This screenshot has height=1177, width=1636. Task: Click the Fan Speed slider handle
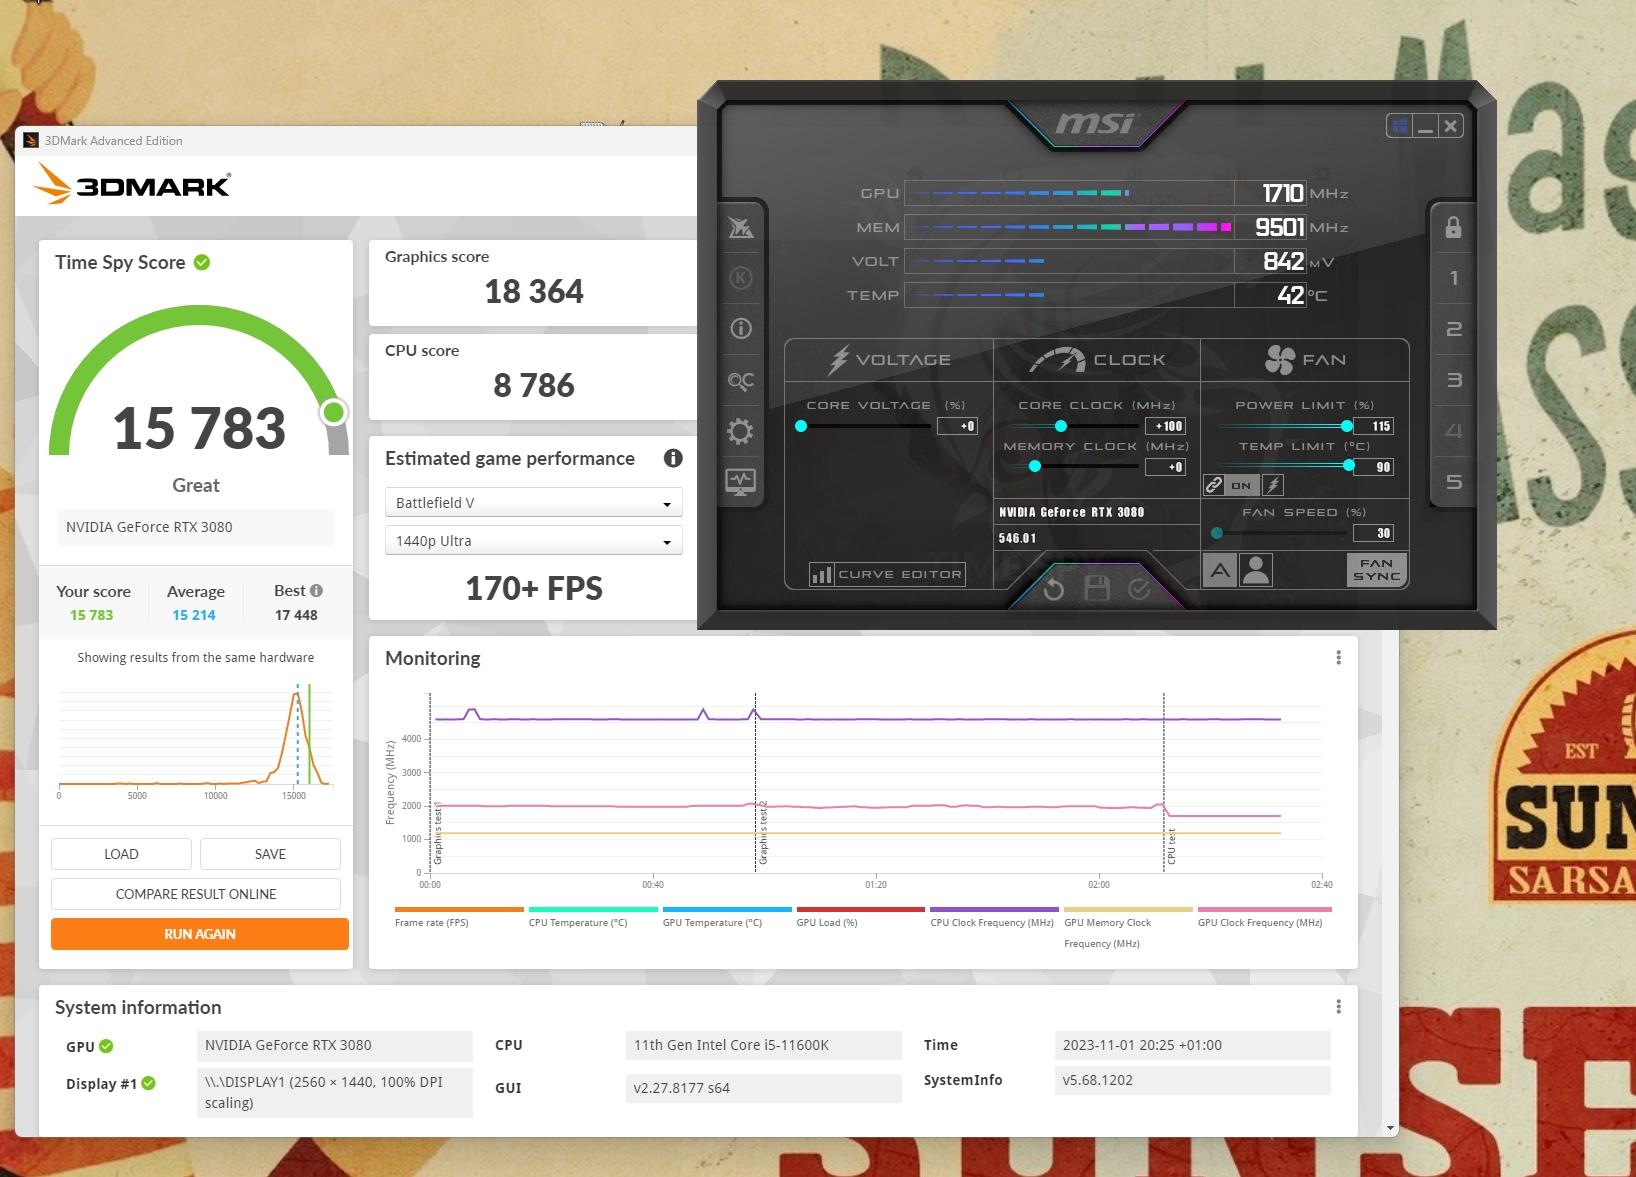point(1217,533)
